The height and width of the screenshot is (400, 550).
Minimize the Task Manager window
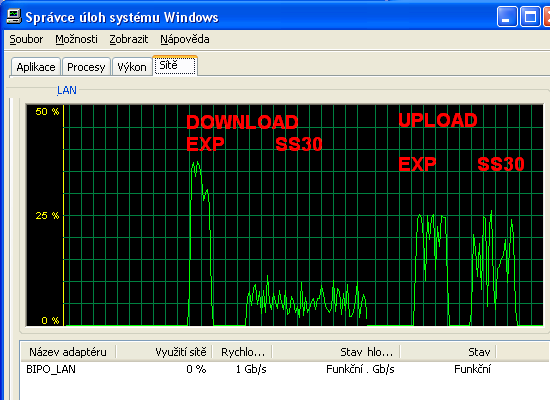pos(507,16)
